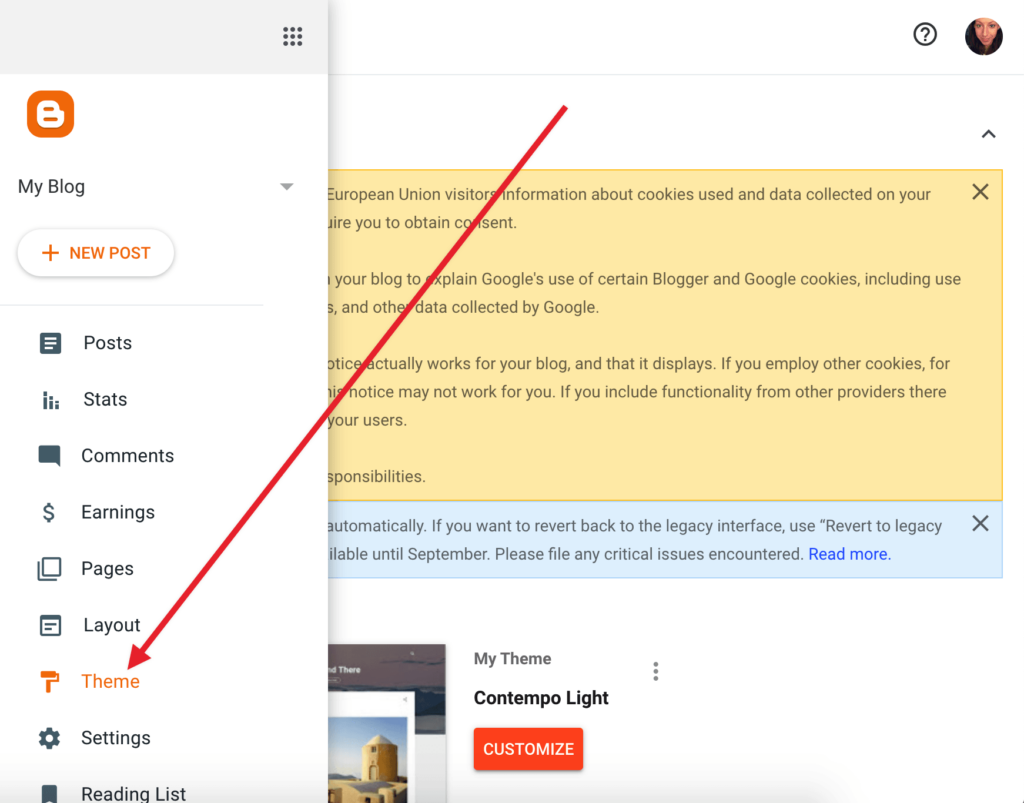Click the Comments speech bubble icon
Screen dimensions: 1024x803
point(50,455)
